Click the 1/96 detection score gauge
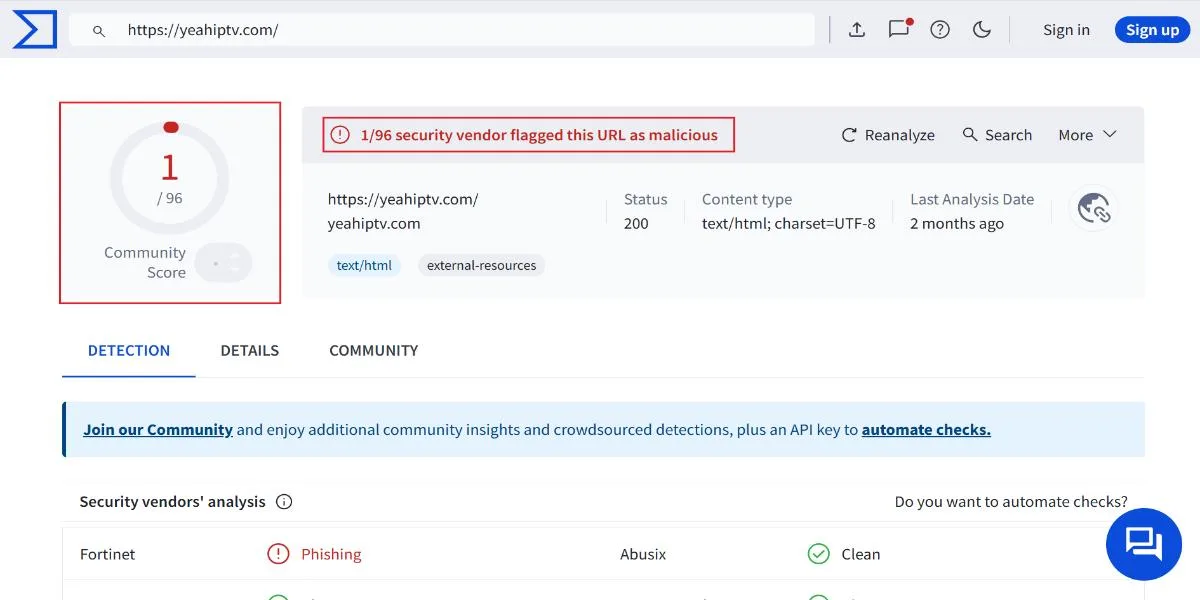Viewport: 1200px width, 600px height. point(169,178)
